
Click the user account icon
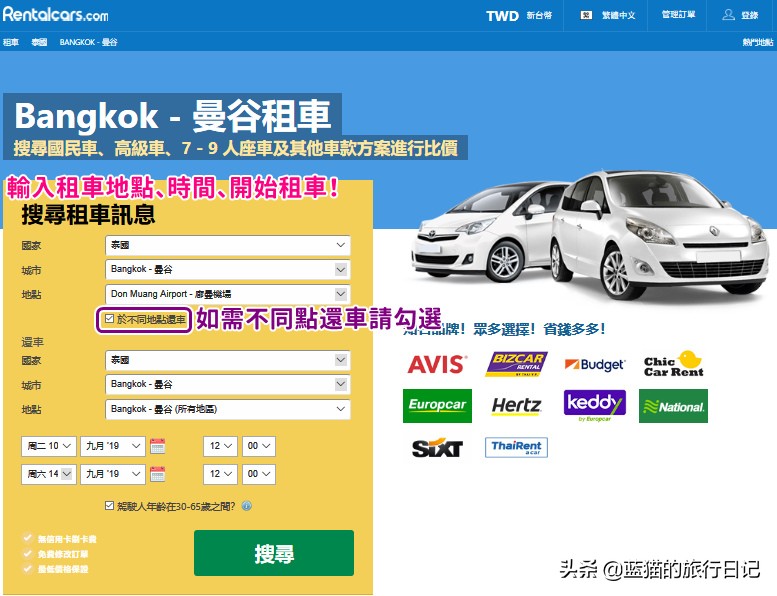click(728, 15)
